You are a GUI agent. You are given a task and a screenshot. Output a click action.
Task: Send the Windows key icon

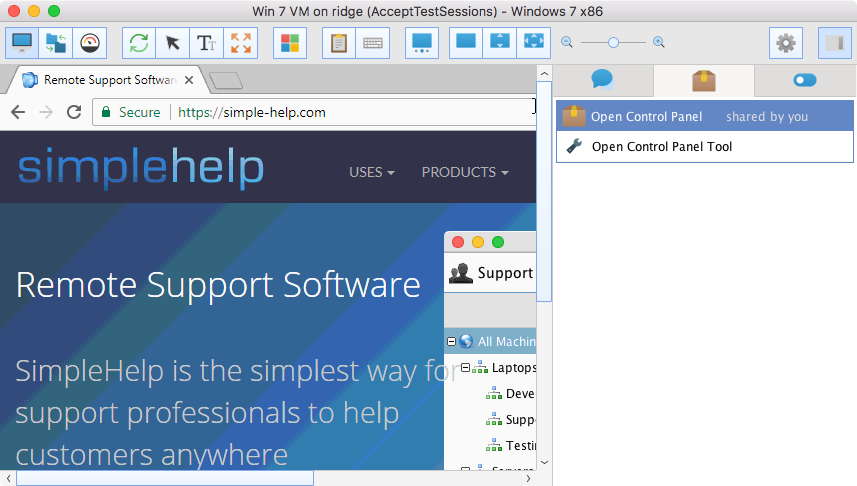coord(290,43)
